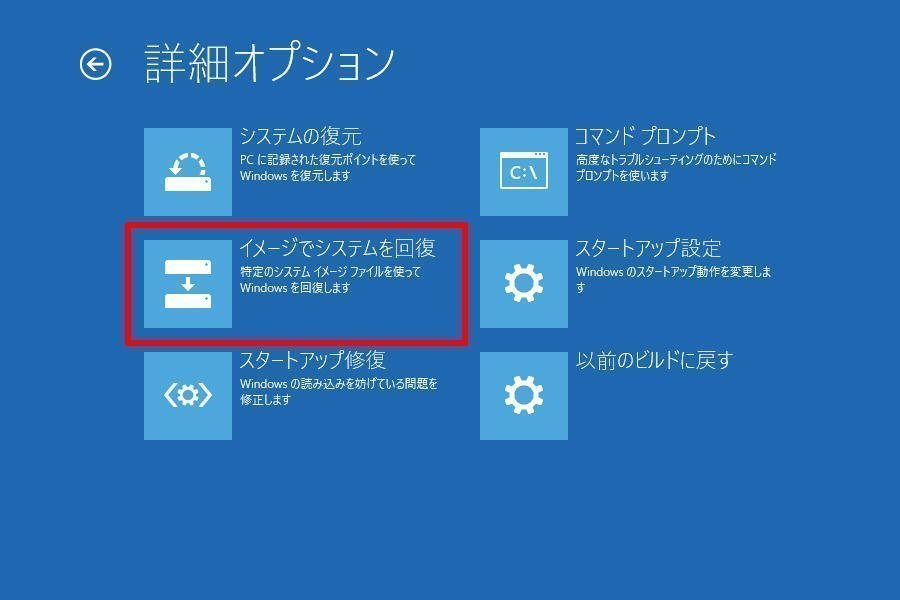The width and height of the screenshot is (900, 600).
Task: Select イメージでシステムを回復 title
Action: 338,249
